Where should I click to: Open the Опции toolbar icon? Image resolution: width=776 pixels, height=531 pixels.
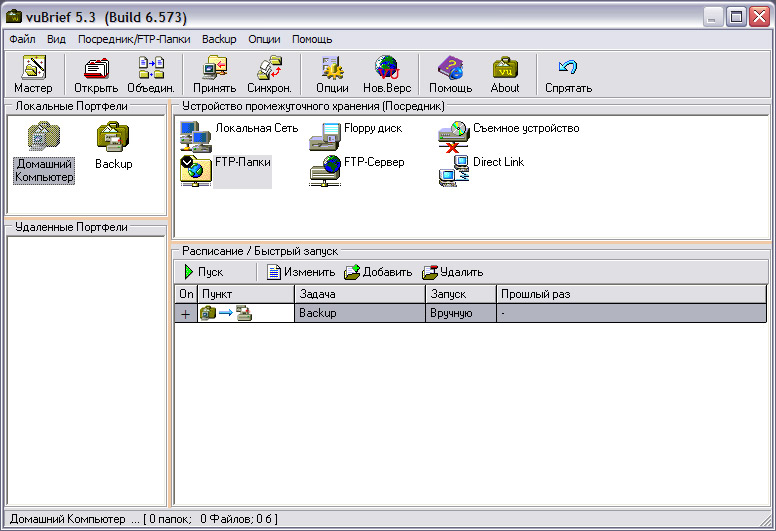(332, 74)
